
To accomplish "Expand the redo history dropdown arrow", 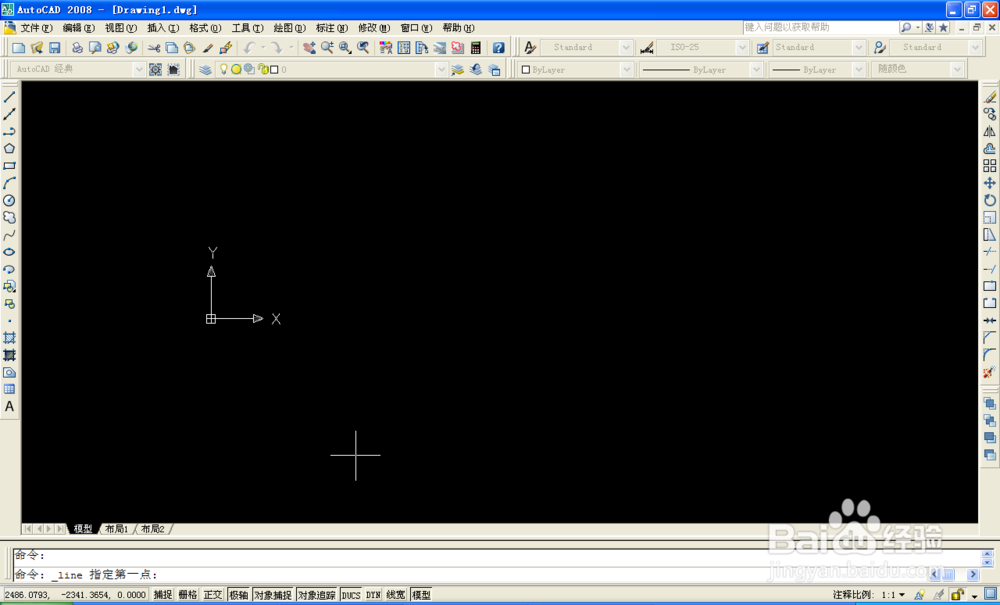I will pos(291,48).
